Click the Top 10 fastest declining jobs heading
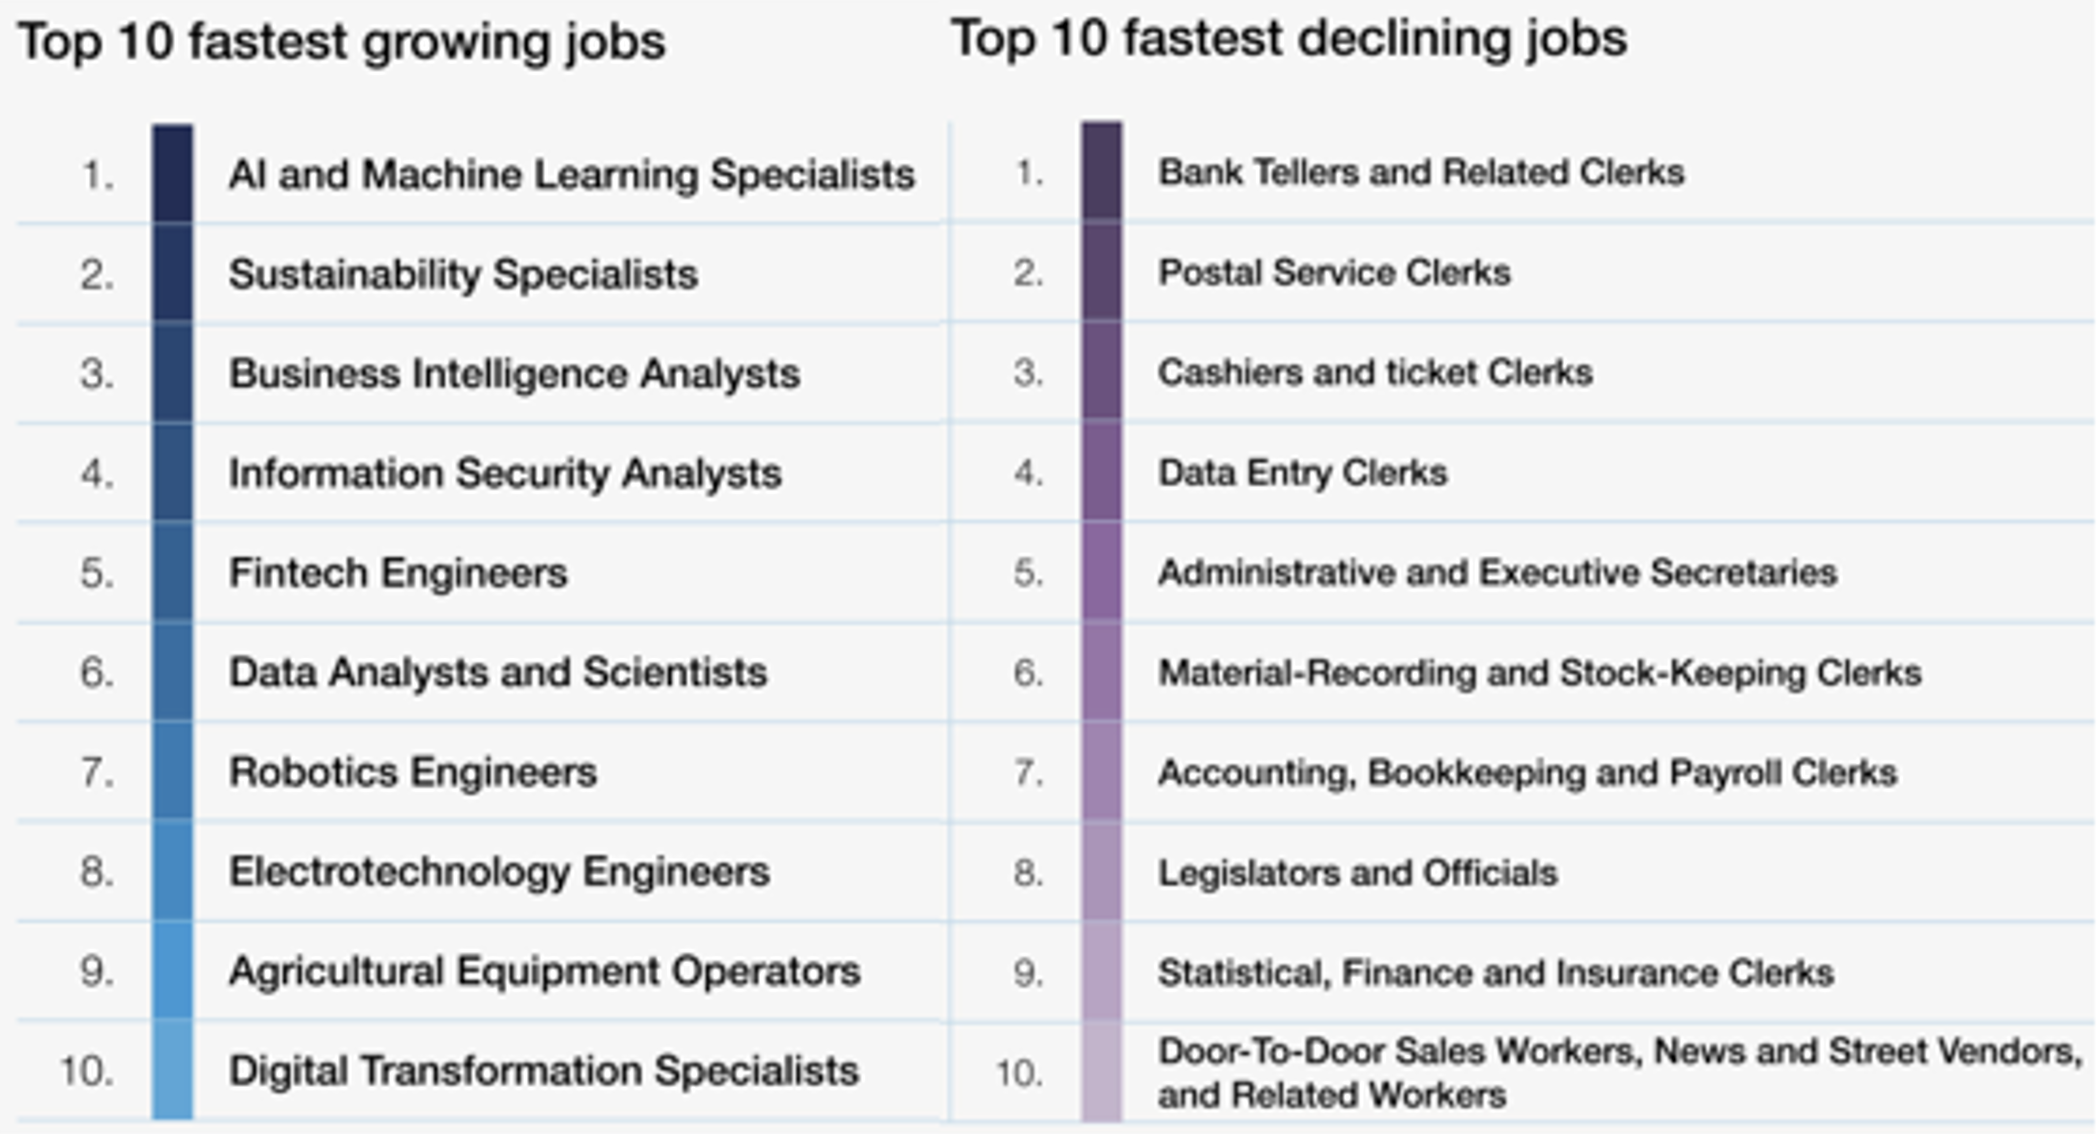Screen dimensions: 2098x1134 coord(1288,40)
